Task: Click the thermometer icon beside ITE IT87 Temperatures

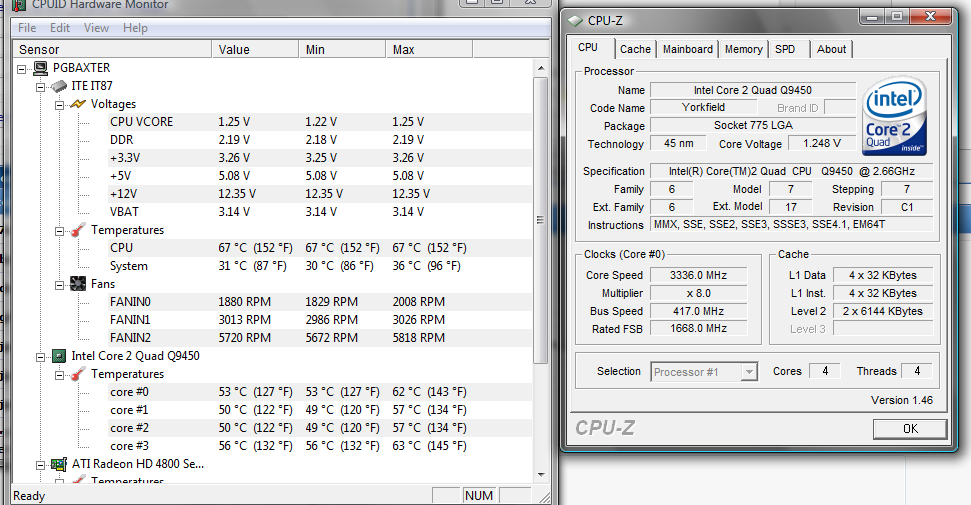Action: 78,230
